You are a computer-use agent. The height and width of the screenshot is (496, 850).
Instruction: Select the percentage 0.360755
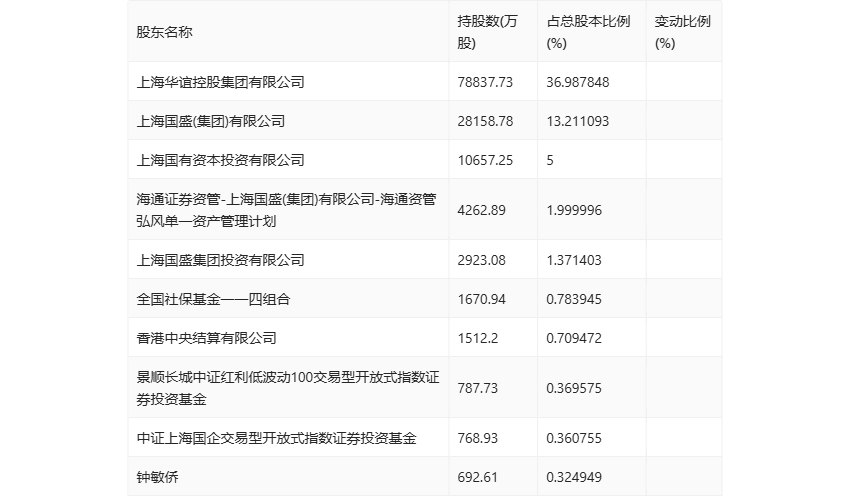point(574,437)
